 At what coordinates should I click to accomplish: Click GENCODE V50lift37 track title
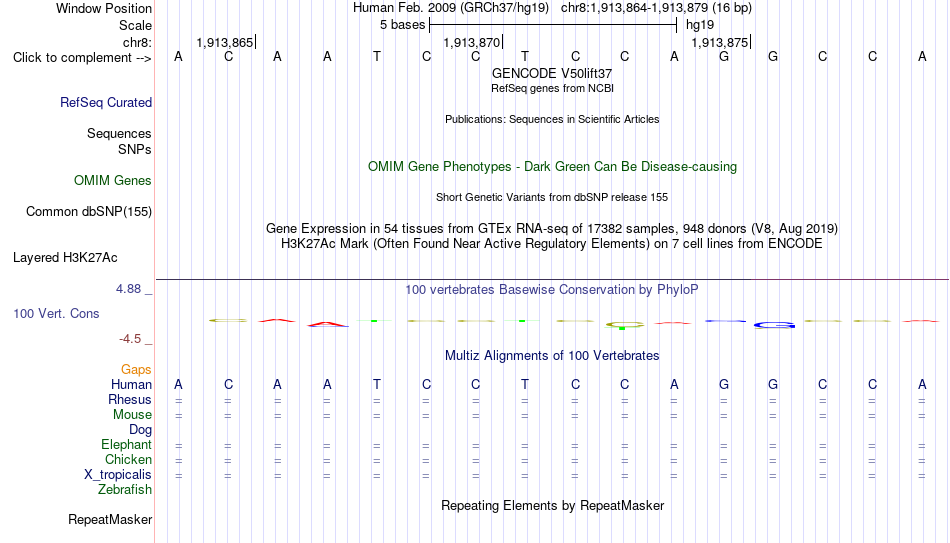pos(552,73)
